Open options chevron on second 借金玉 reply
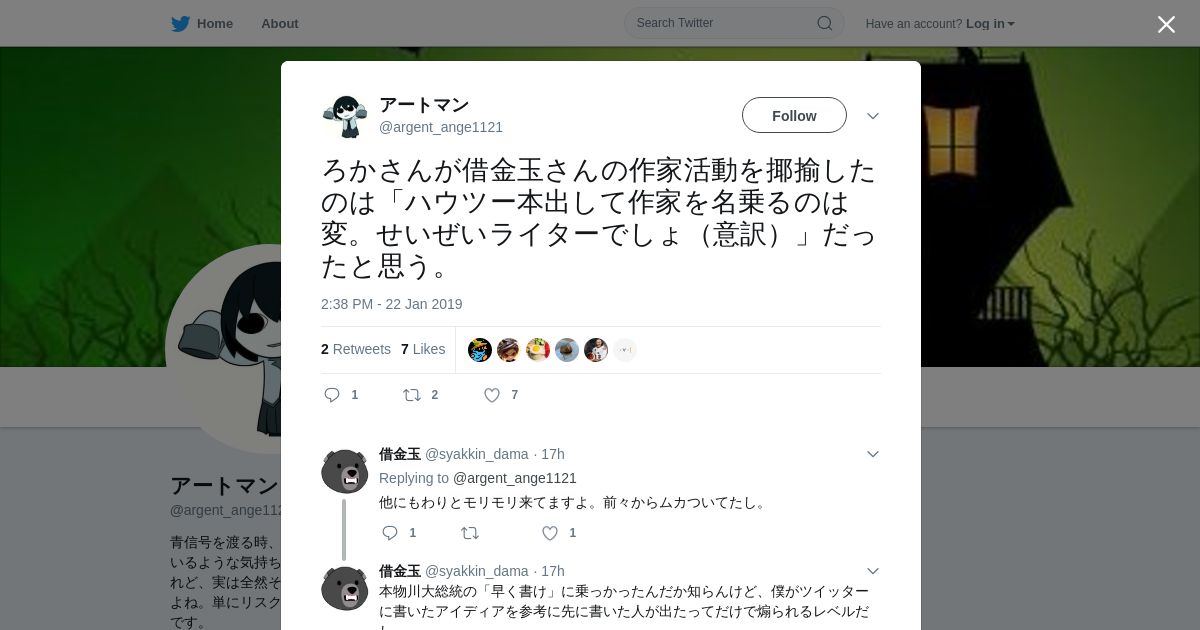Screen dimensions: 1200x630 coord(873,571)
